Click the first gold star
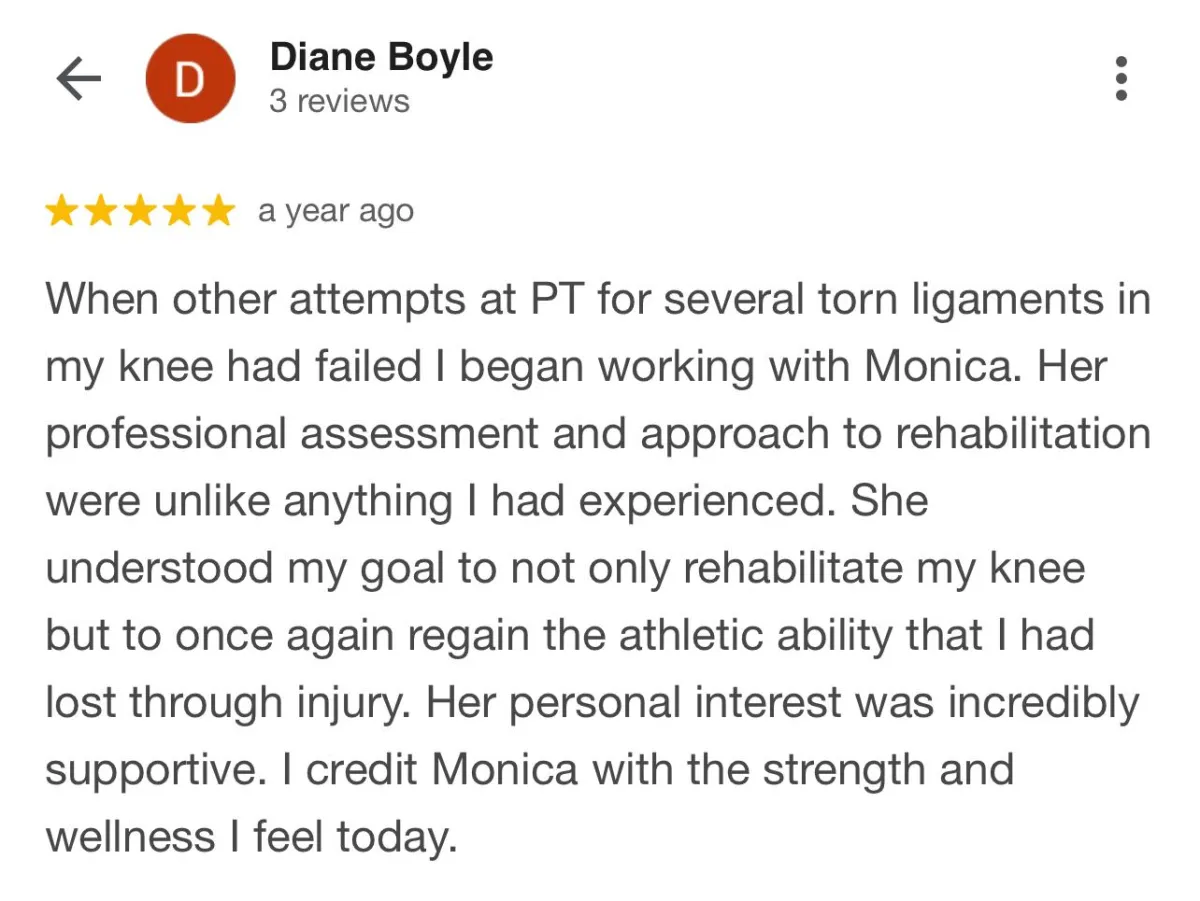1200x901 pixels. pyautogui.click(x=61, y=212)
